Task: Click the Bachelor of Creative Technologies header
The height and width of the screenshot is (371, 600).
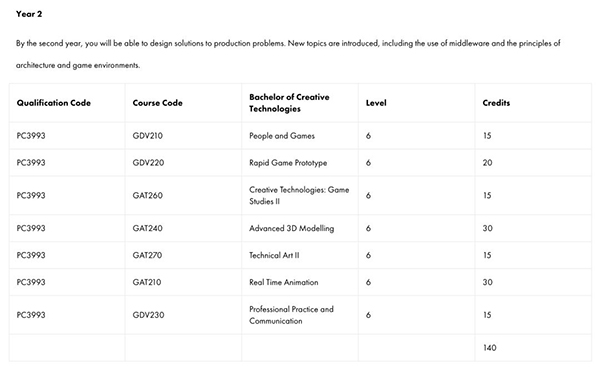Action: 289,103
